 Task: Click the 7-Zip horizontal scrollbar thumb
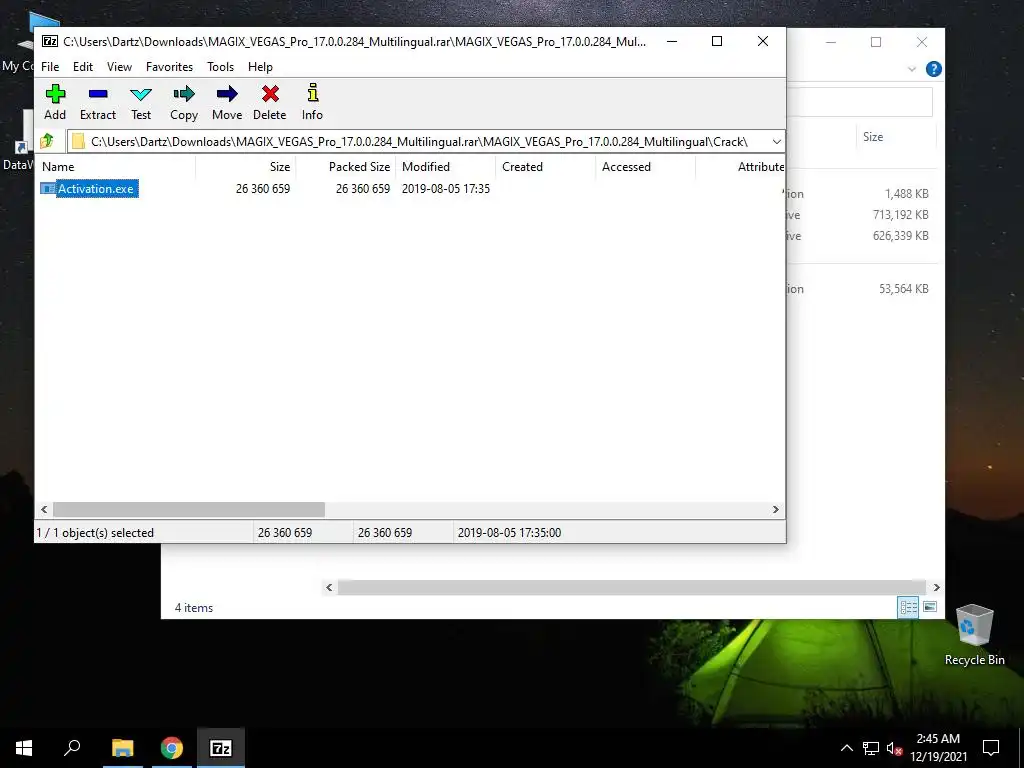coord(189,509)
